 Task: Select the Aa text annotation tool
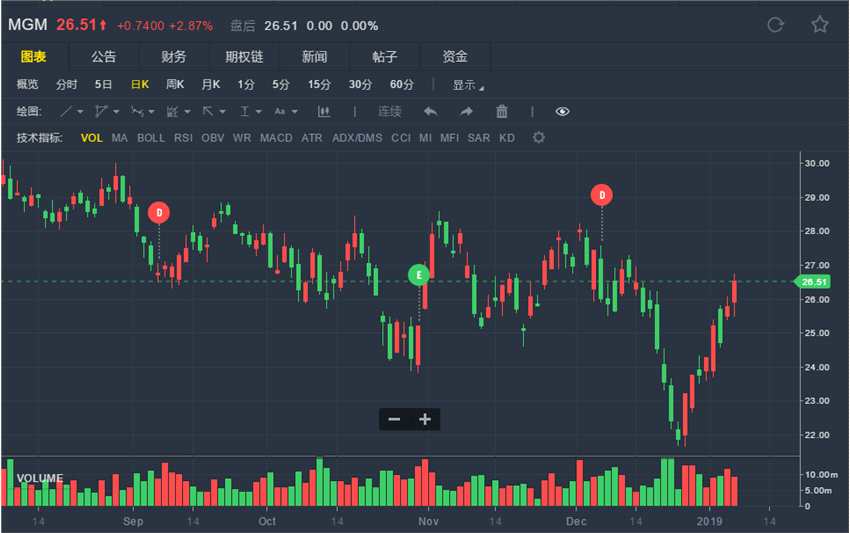[280, 112]
